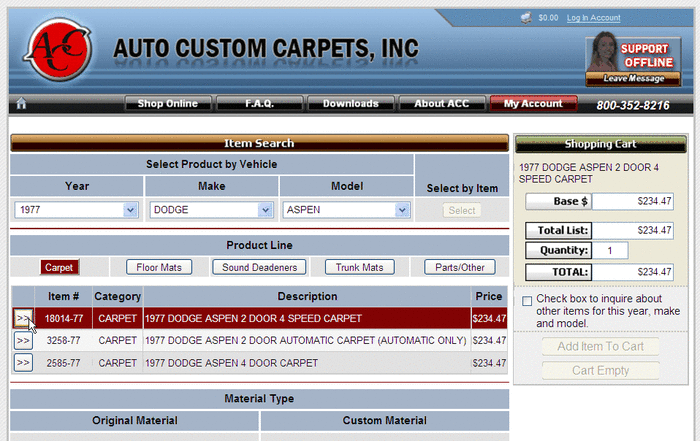Click the Original Material column header
Viewport: 700px width, 441px height.
tap(134, 420)
